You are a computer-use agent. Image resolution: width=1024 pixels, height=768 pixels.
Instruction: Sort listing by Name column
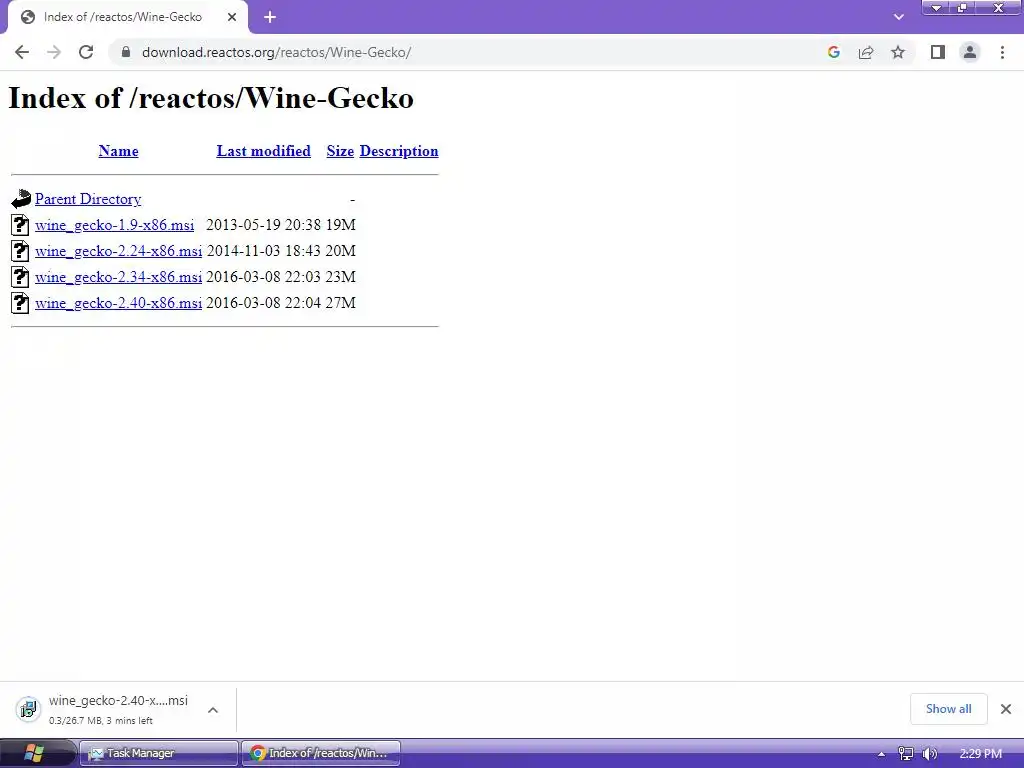[118, 151]
